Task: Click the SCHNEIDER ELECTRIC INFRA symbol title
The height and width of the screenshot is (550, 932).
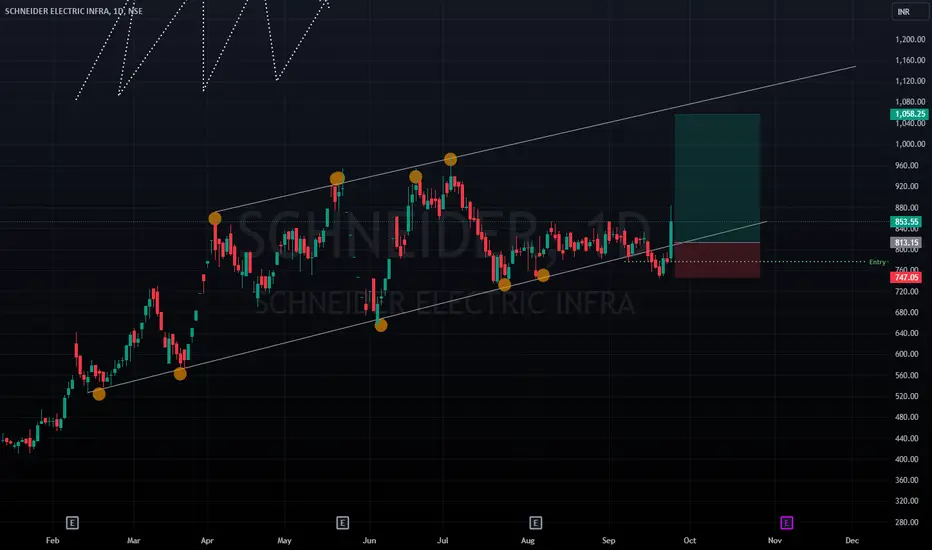Action: click(74, 11)
